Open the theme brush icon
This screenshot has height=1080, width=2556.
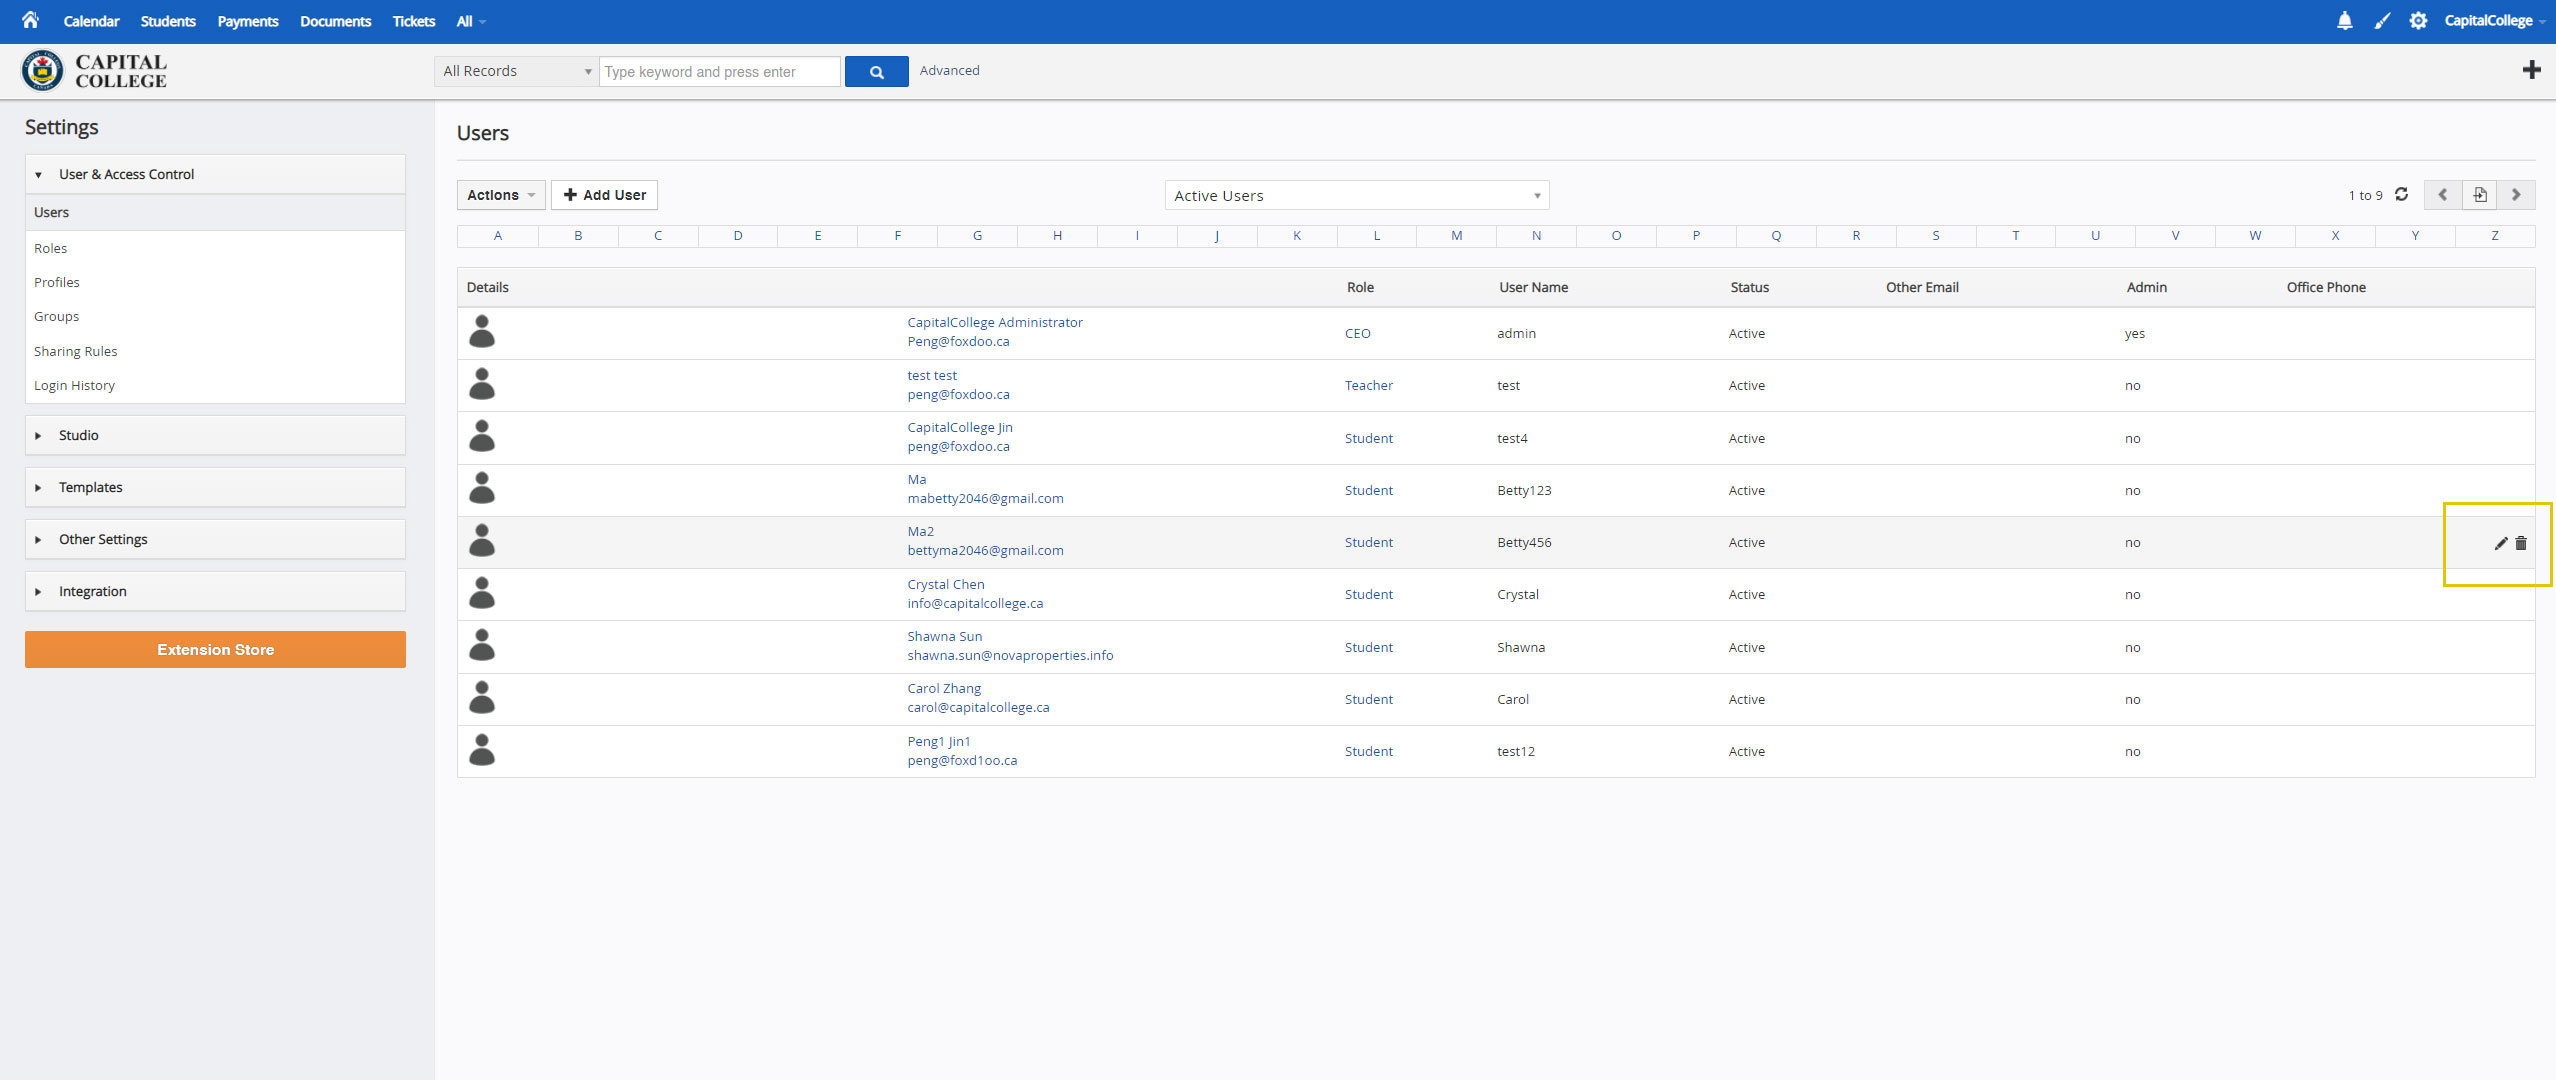click(2382, 21)
